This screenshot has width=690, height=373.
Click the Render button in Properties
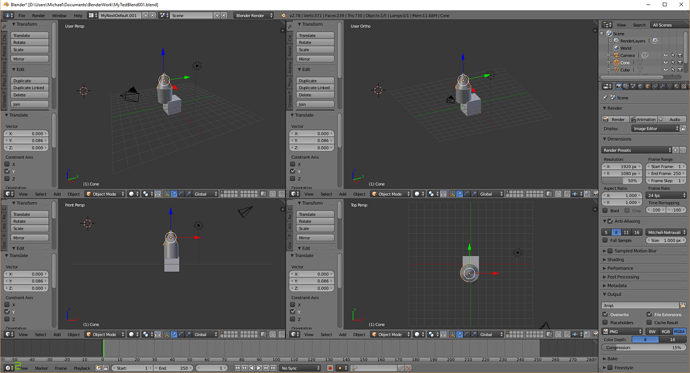coord(615,119)
